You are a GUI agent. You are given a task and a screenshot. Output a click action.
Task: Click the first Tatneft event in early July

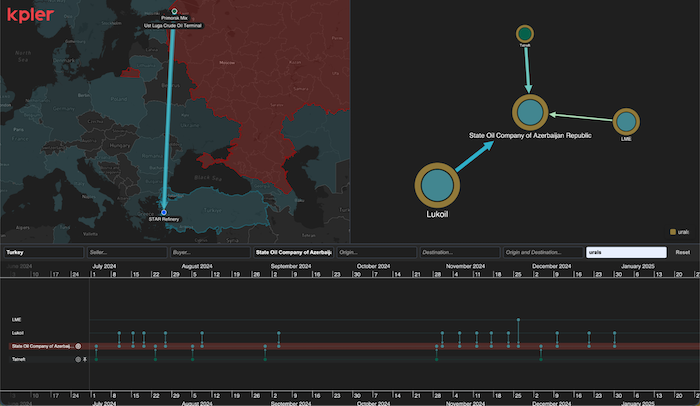pyautogui.click(x=96, y=359)
